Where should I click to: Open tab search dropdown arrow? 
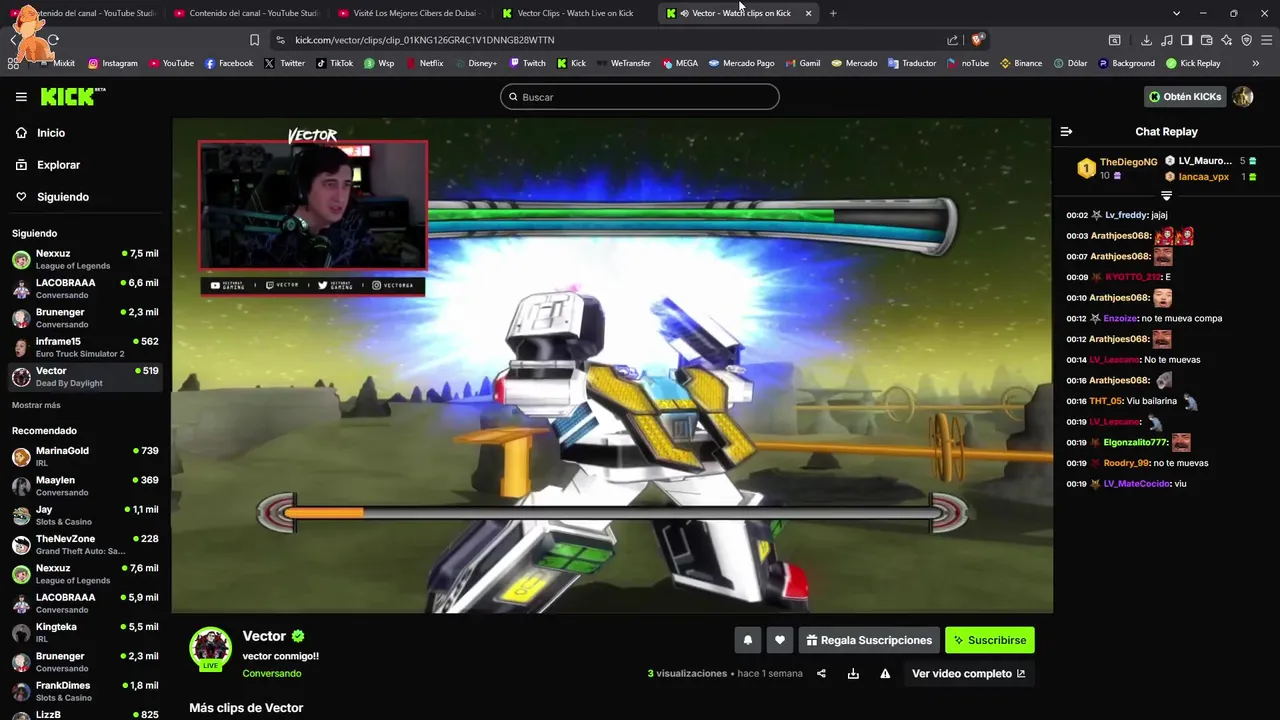1177,13
